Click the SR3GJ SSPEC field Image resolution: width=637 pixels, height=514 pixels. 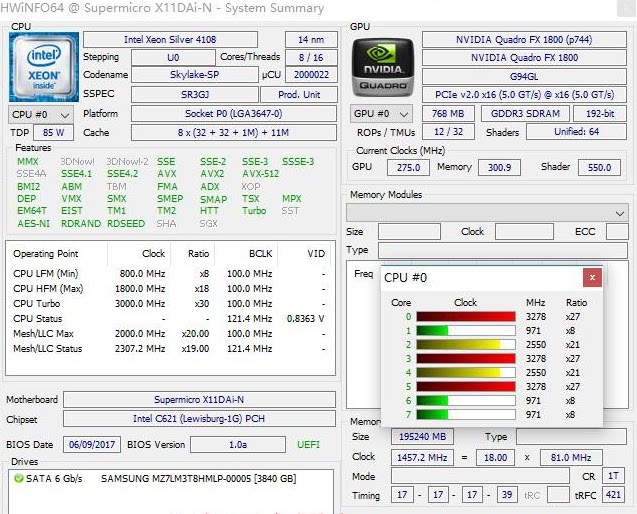[x=195, y=94]
